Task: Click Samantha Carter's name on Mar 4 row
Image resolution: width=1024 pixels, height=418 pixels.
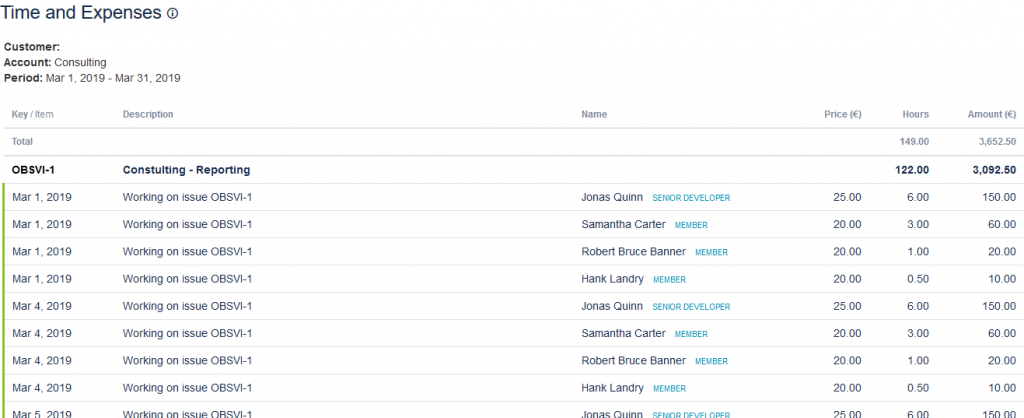Action: (623, 334)
